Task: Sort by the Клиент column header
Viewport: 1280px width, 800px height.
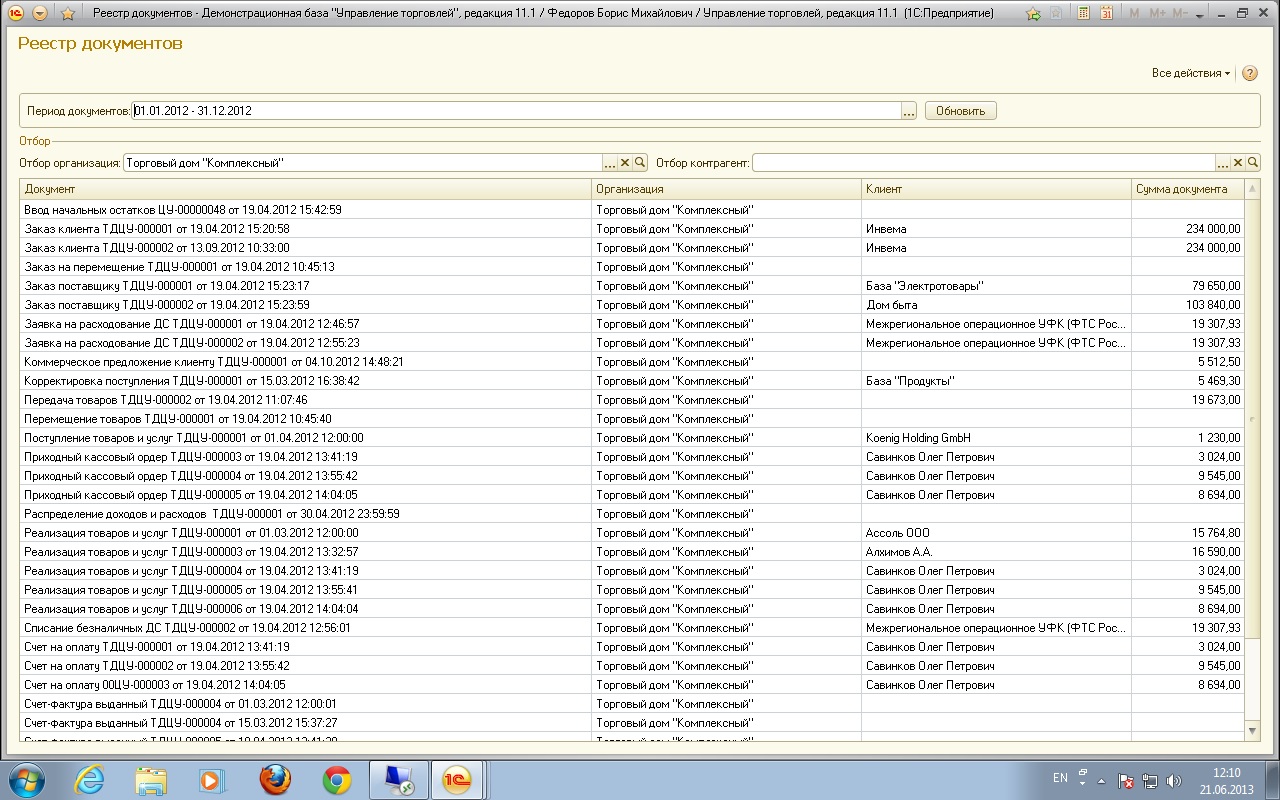Action: point(996,189)
